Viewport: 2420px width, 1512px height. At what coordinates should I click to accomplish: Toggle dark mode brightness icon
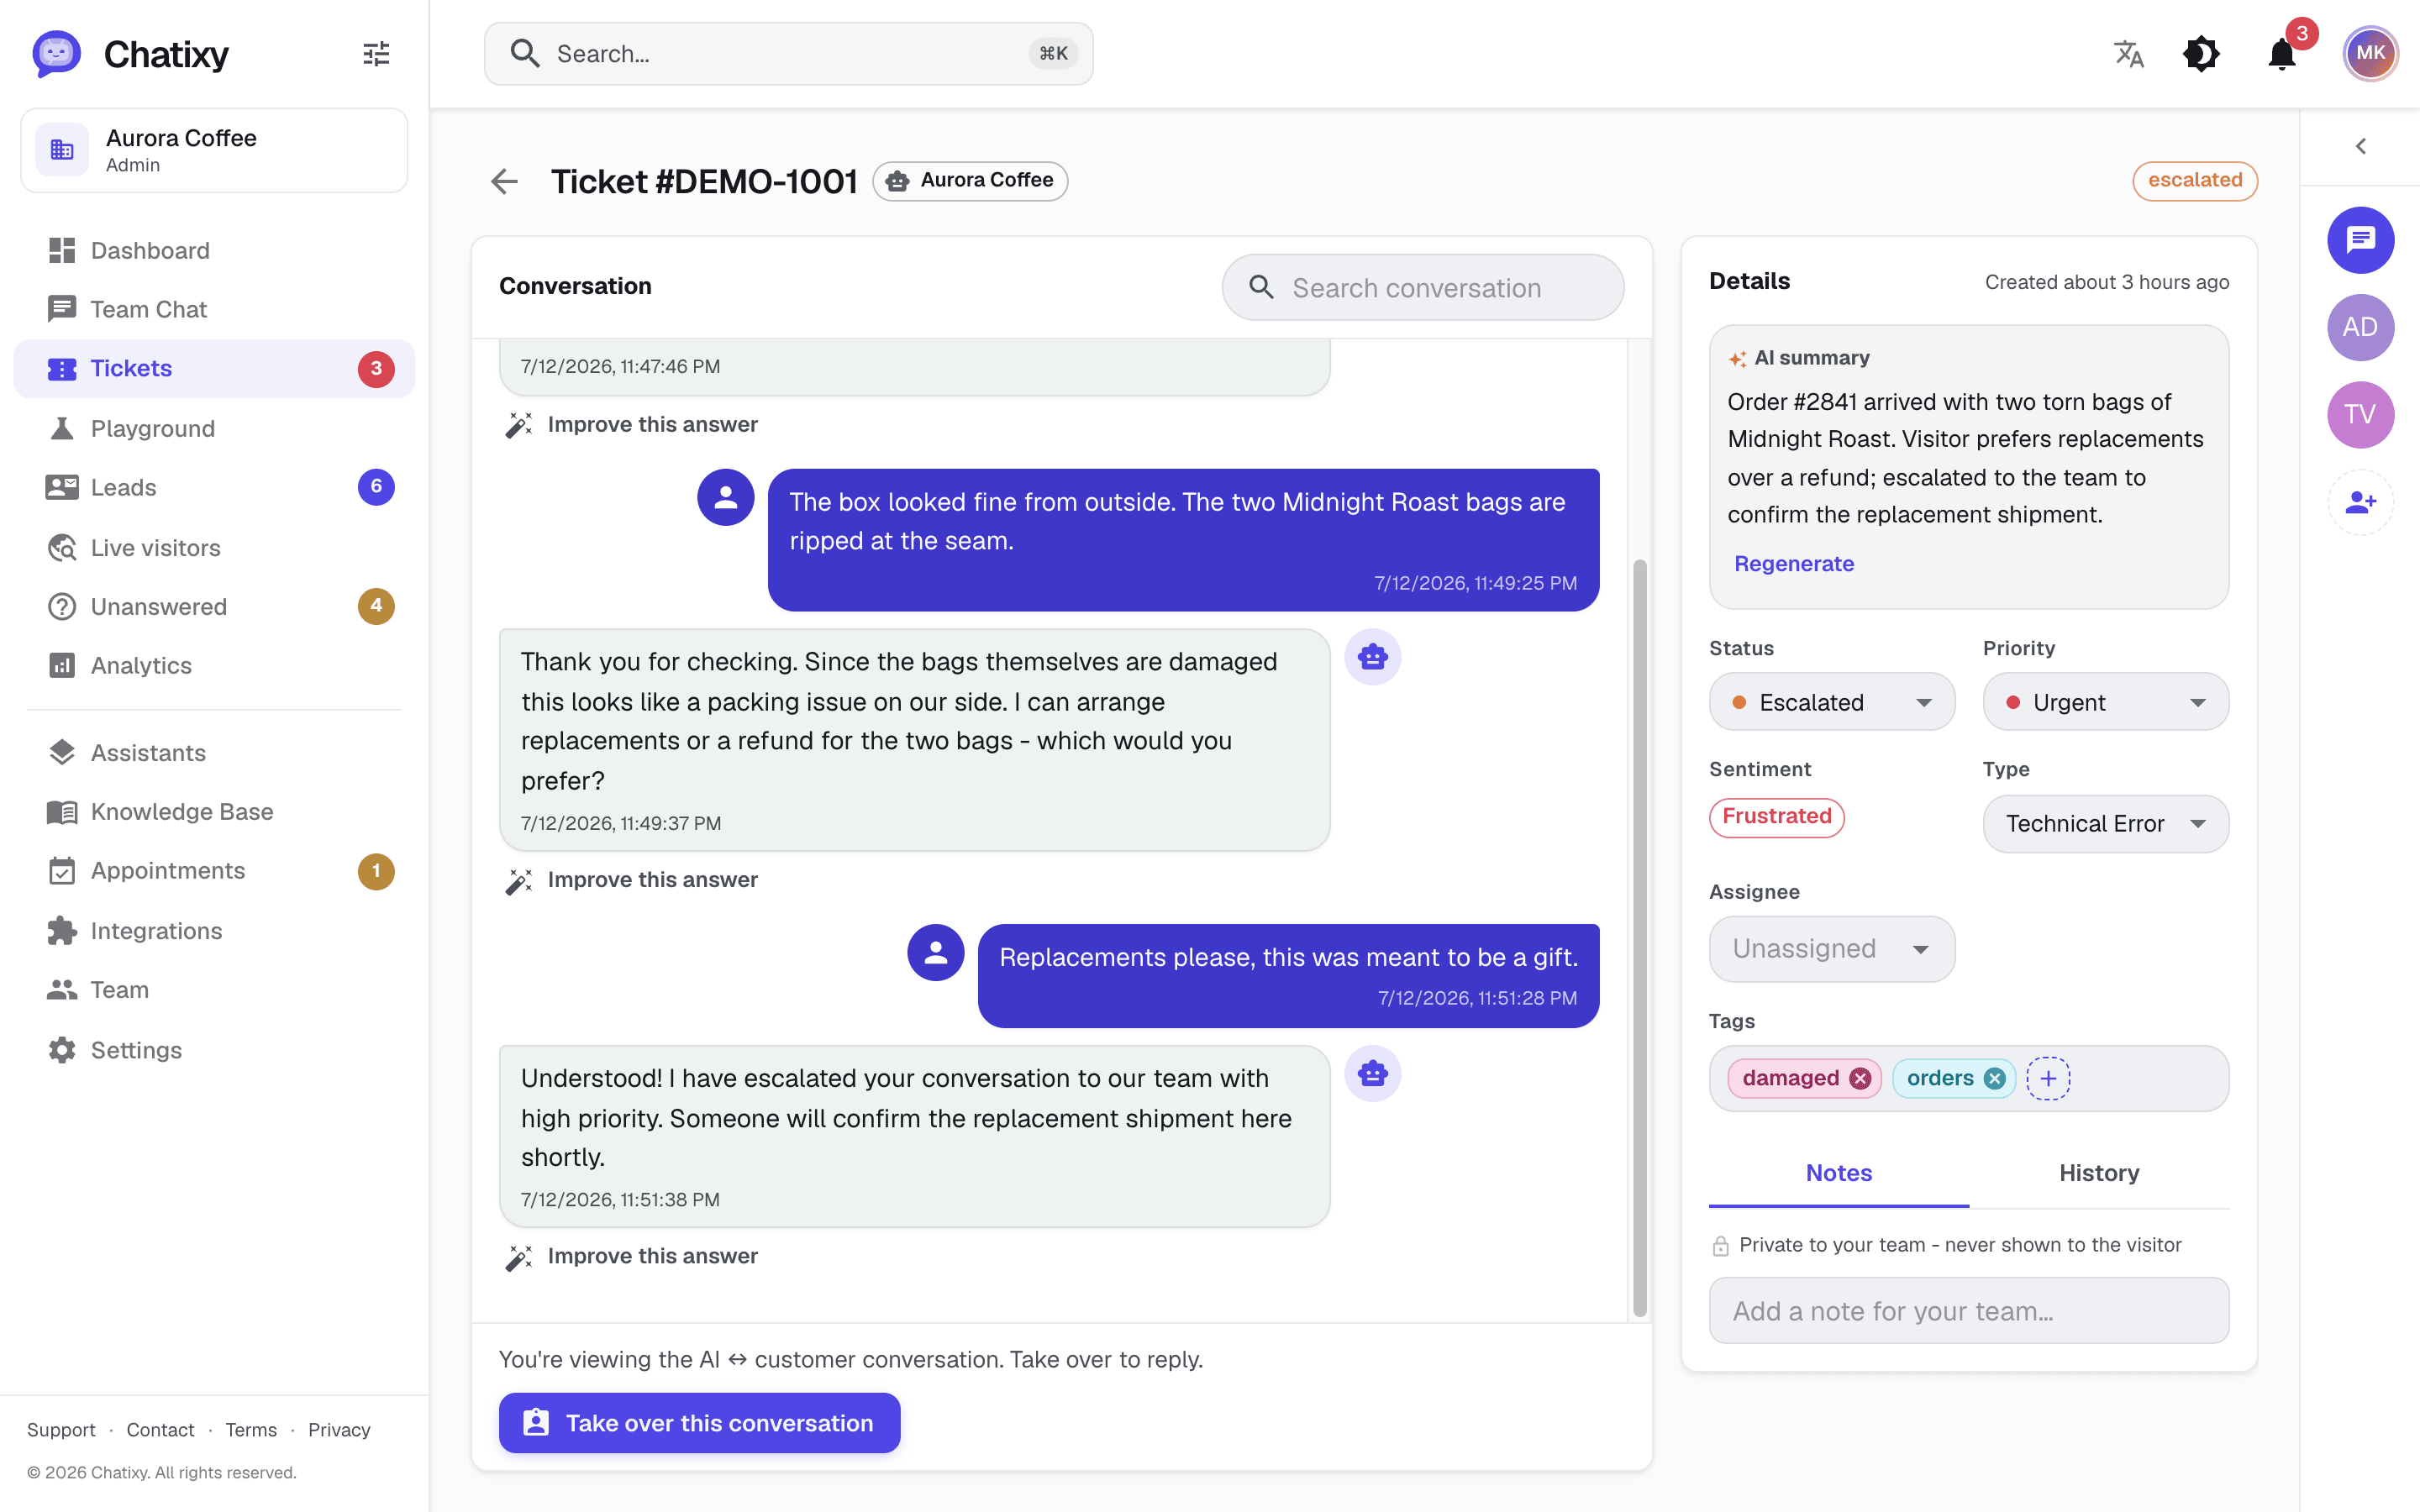coord(2201,54)
